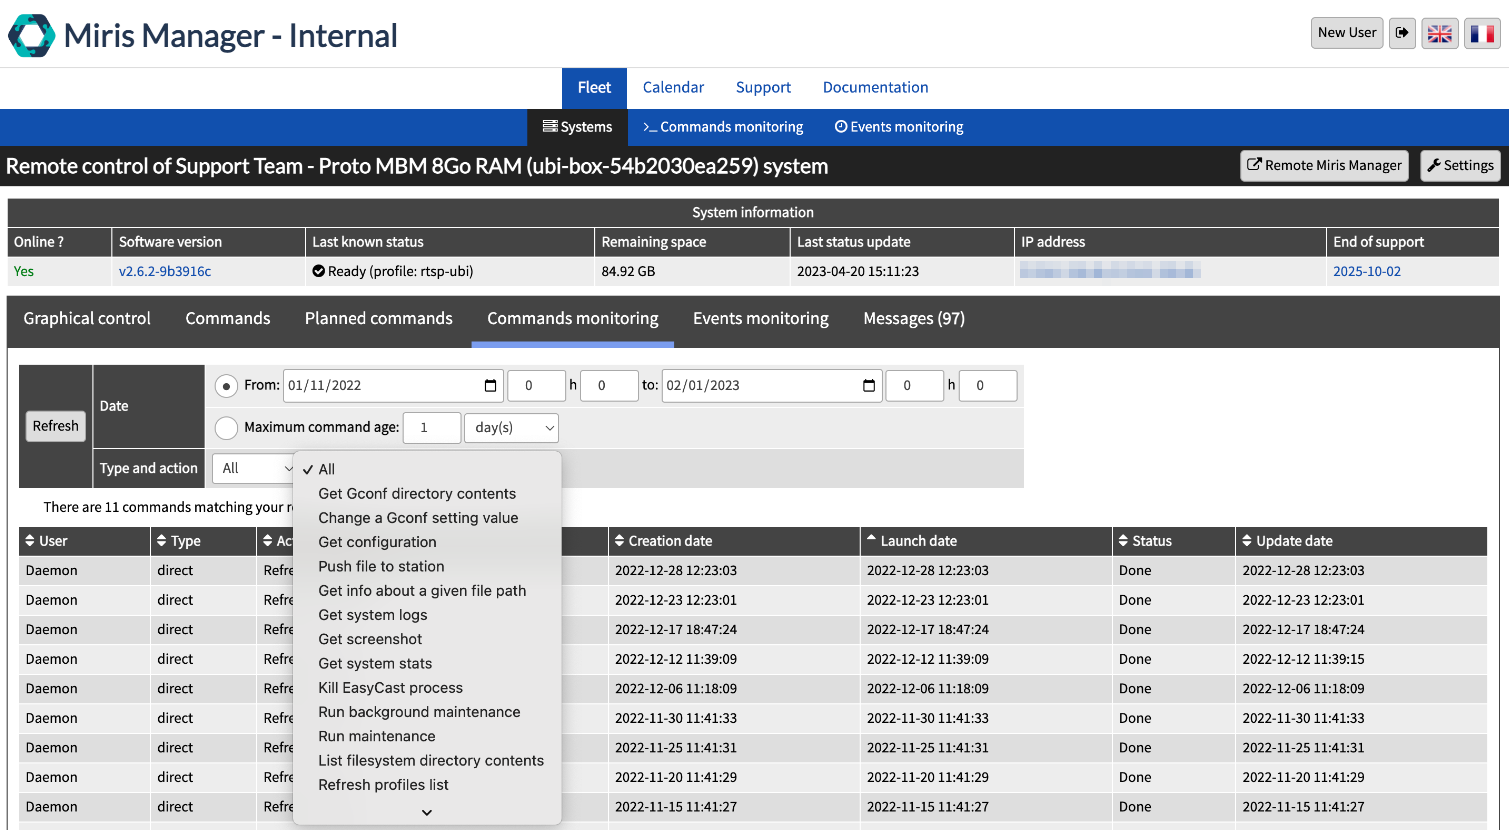
Task: Choose Get info about a given file path
Action: point(428,591)
